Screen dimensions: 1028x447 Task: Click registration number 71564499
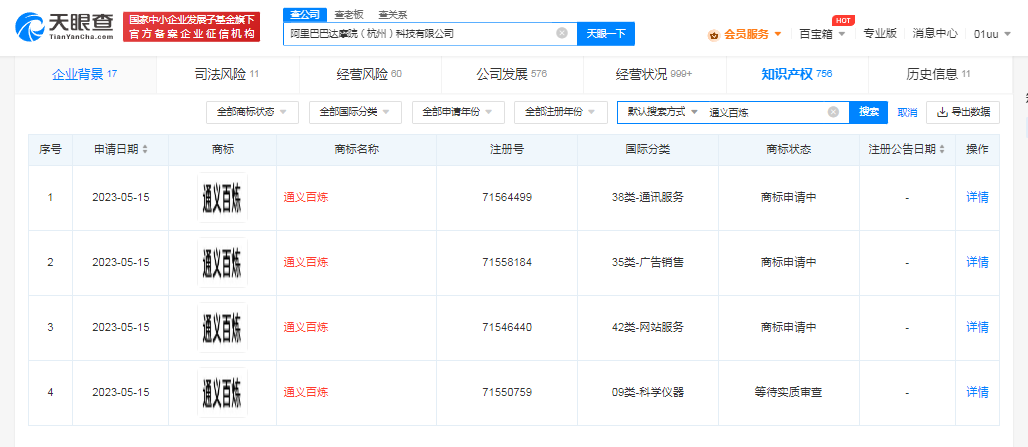pos(507,197)
